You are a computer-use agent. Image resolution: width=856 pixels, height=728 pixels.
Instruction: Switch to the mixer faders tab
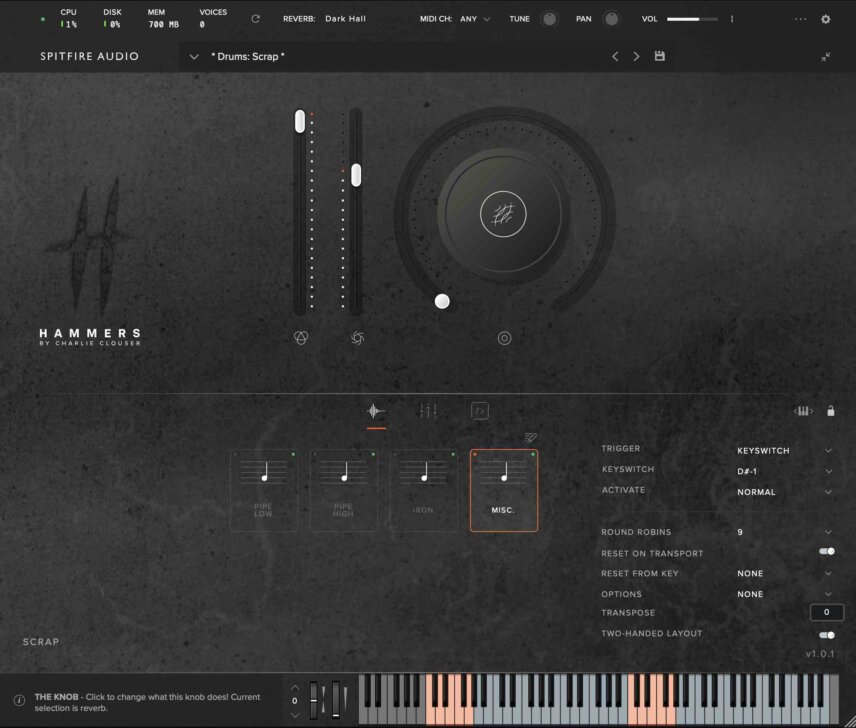click(x=428, y=411)
